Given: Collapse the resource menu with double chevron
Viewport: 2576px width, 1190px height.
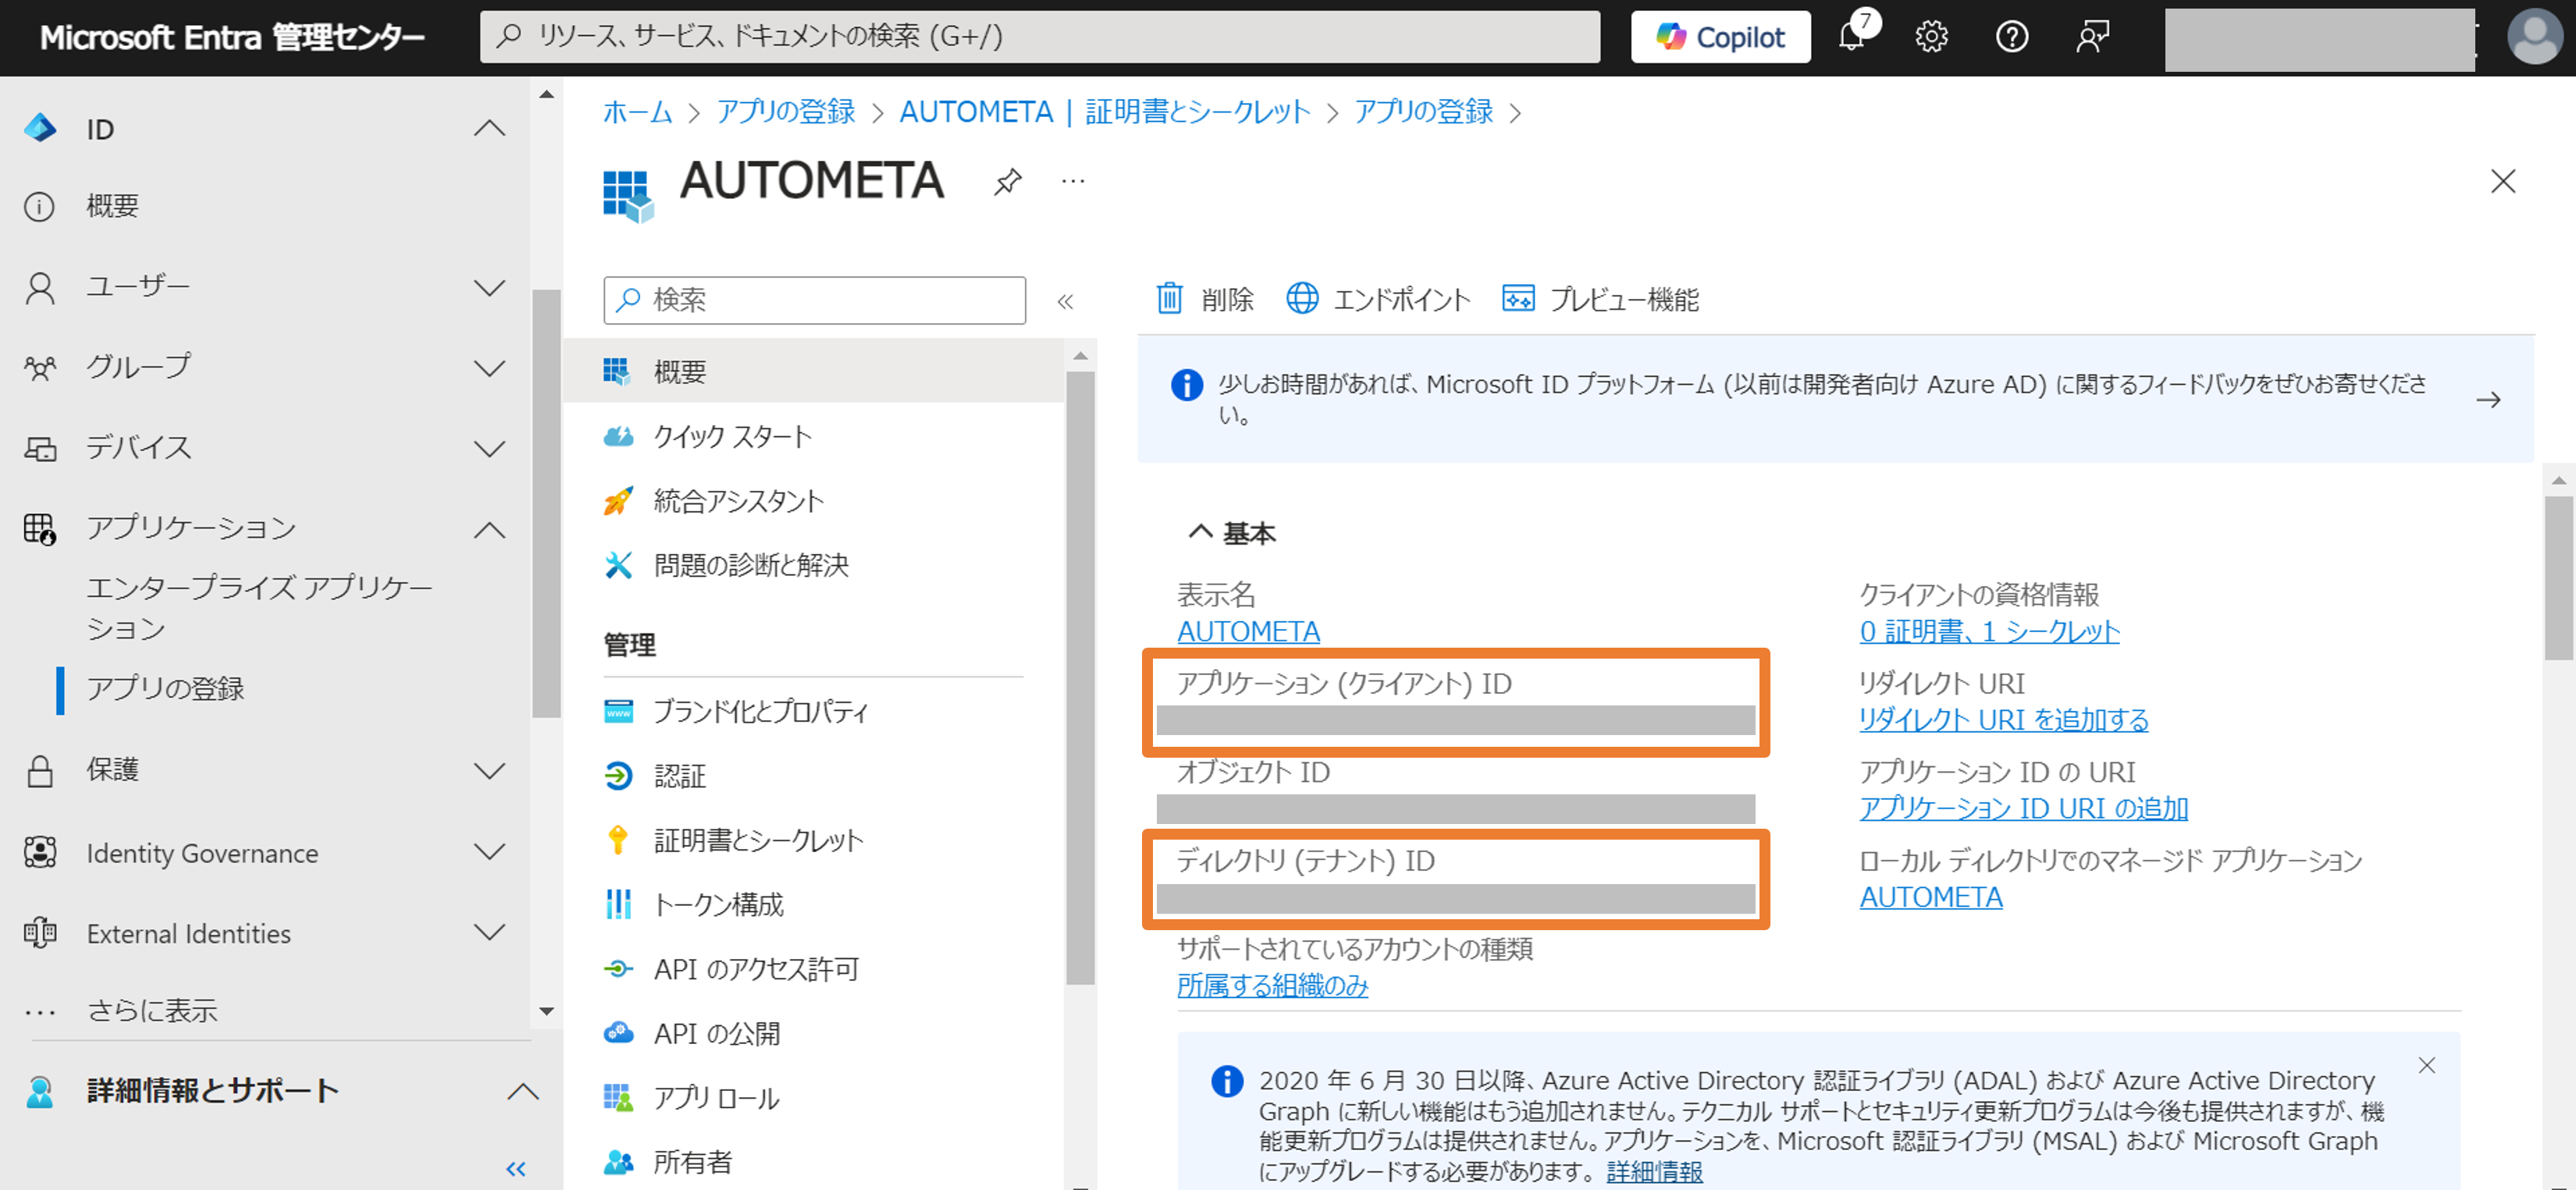Looking at the screenshot, I should 1065,301.
